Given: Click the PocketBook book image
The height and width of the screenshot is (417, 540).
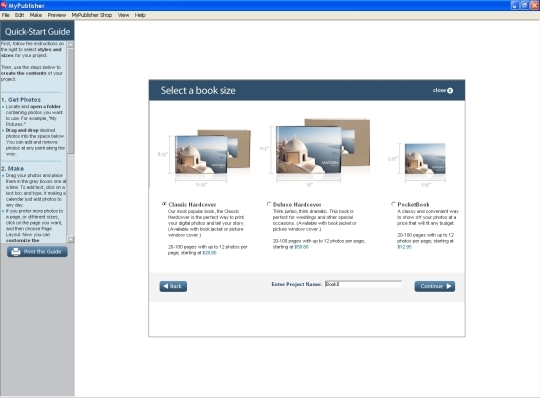Looking at the screenshot, I should point(425,159).
